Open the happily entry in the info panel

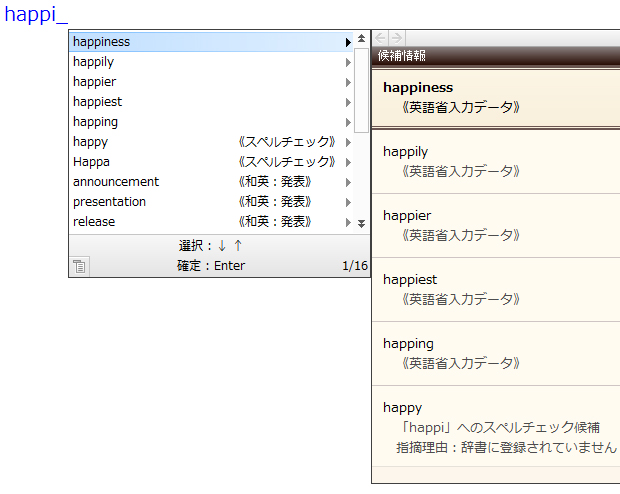(x=496, y=162)
